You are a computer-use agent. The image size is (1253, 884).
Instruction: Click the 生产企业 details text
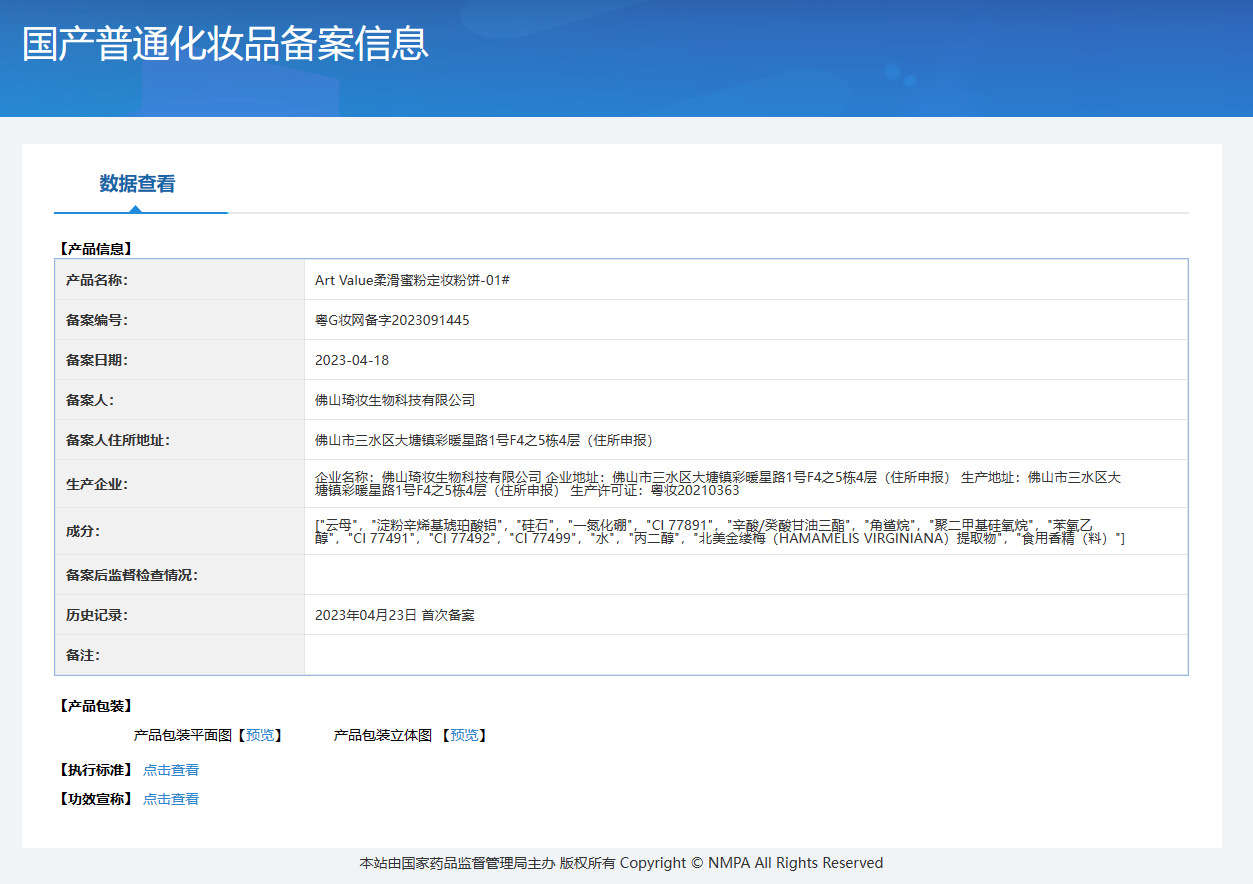pyautogui.click(x=718, y=484)
